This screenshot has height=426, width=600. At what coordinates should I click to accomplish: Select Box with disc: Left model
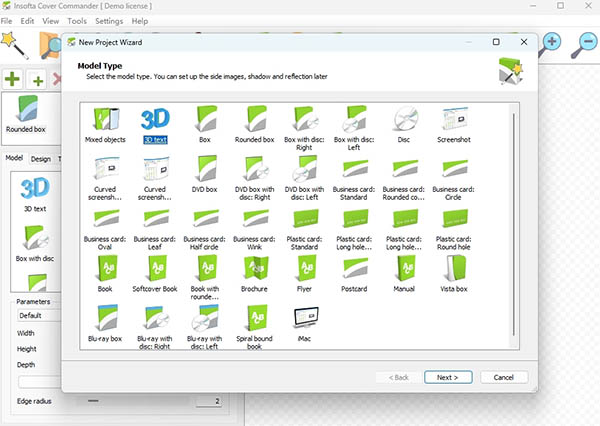354,128
